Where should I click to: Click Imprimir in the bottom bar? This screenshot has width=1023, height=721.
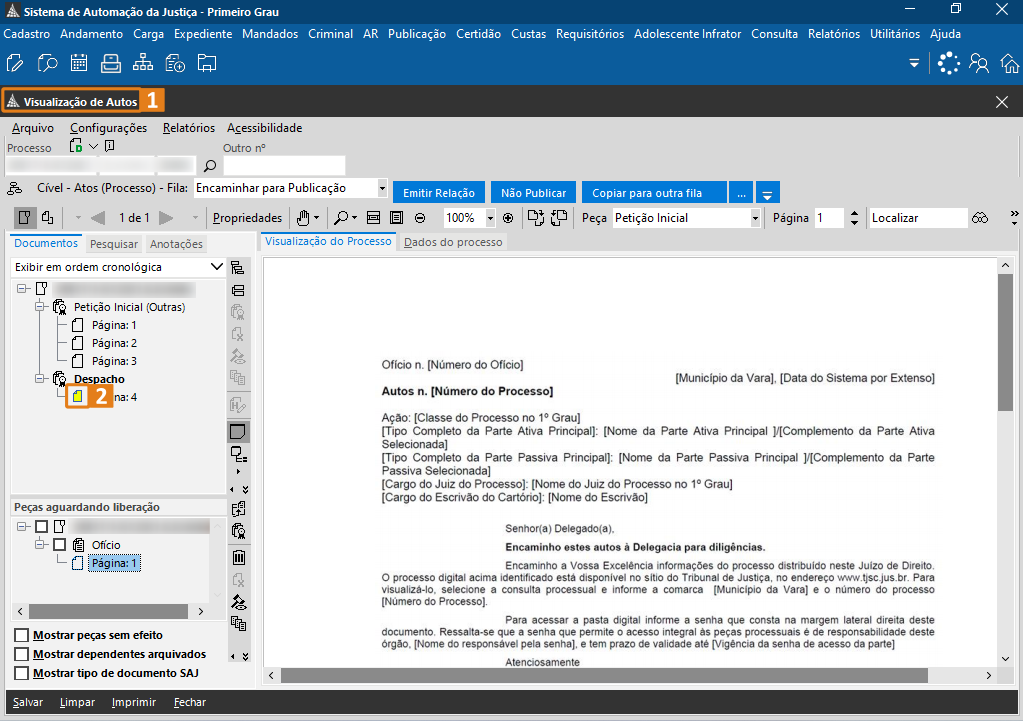pos(134,702)
